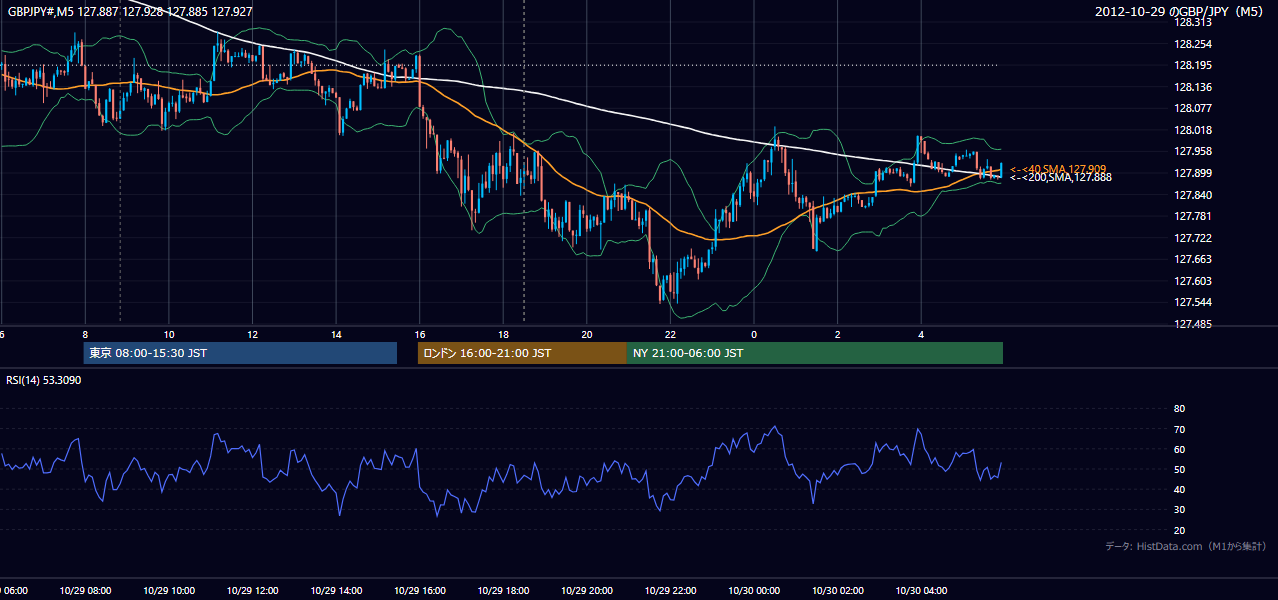
Task: Click the 10/29 14:00 date label
Action: (x=336, y=590)
